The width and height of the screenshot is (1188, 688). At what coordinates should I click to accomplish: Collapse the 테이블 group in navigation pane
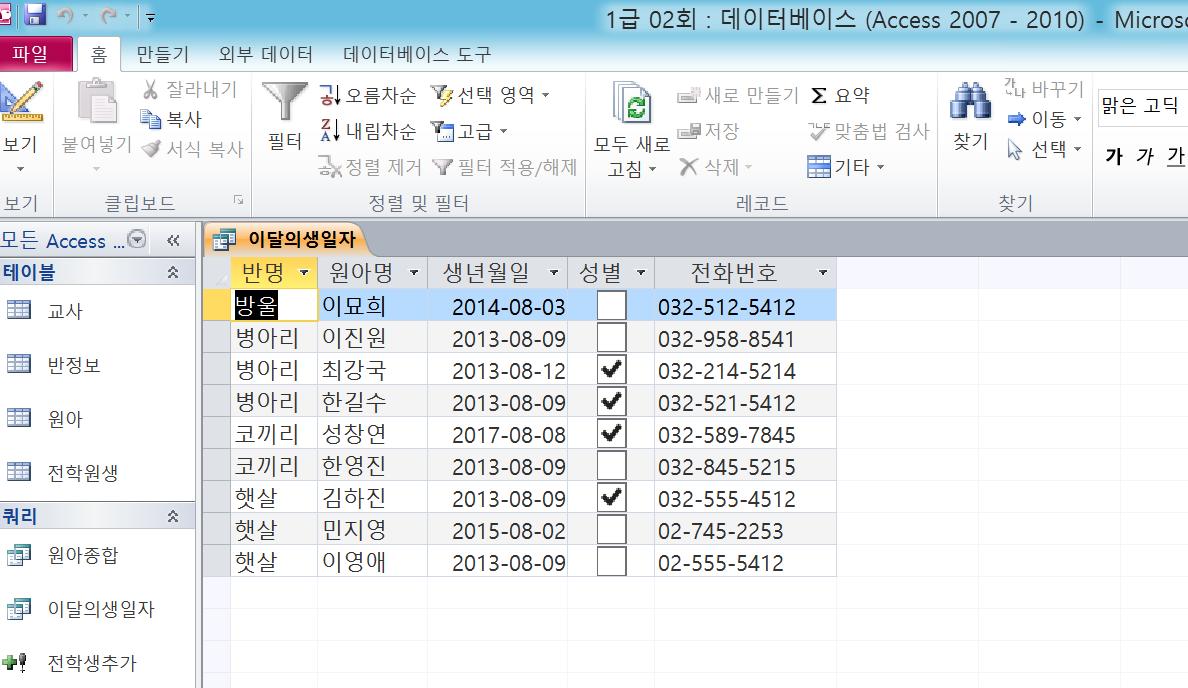173,272
